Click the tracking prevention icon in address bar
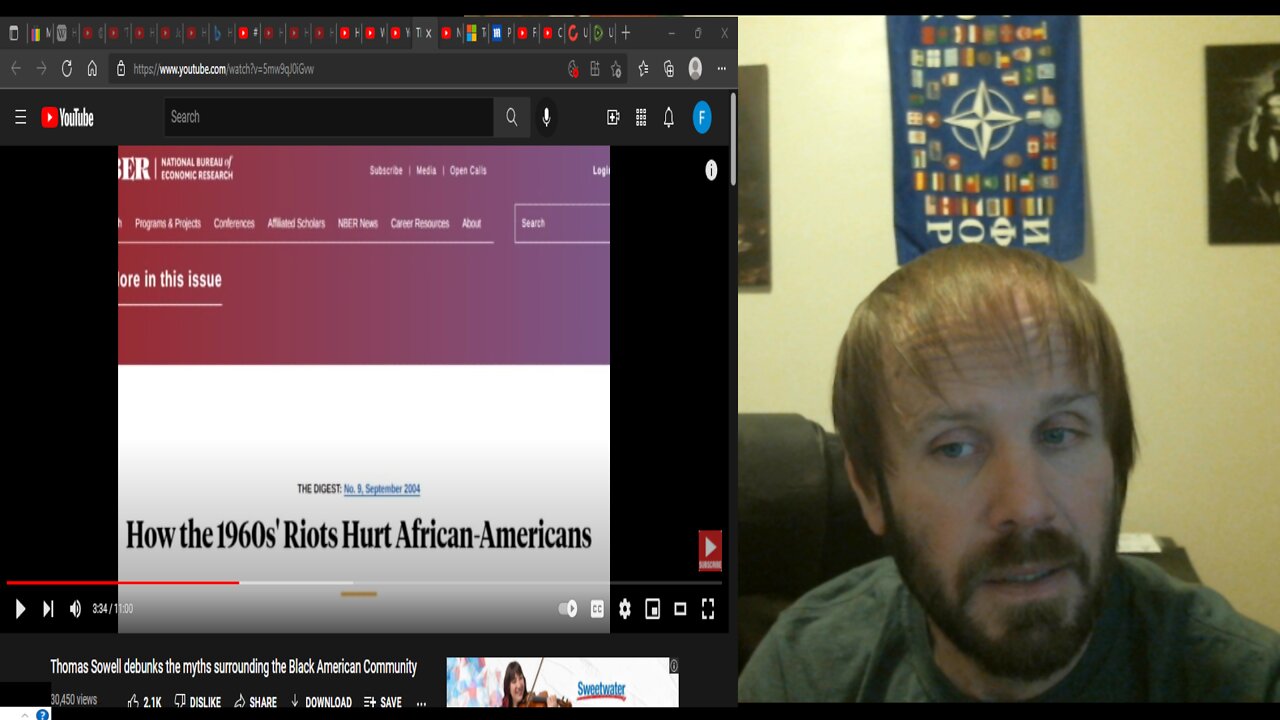This screenshot has width=1280, height=720. pyautogui.click(x=573, y=69)
